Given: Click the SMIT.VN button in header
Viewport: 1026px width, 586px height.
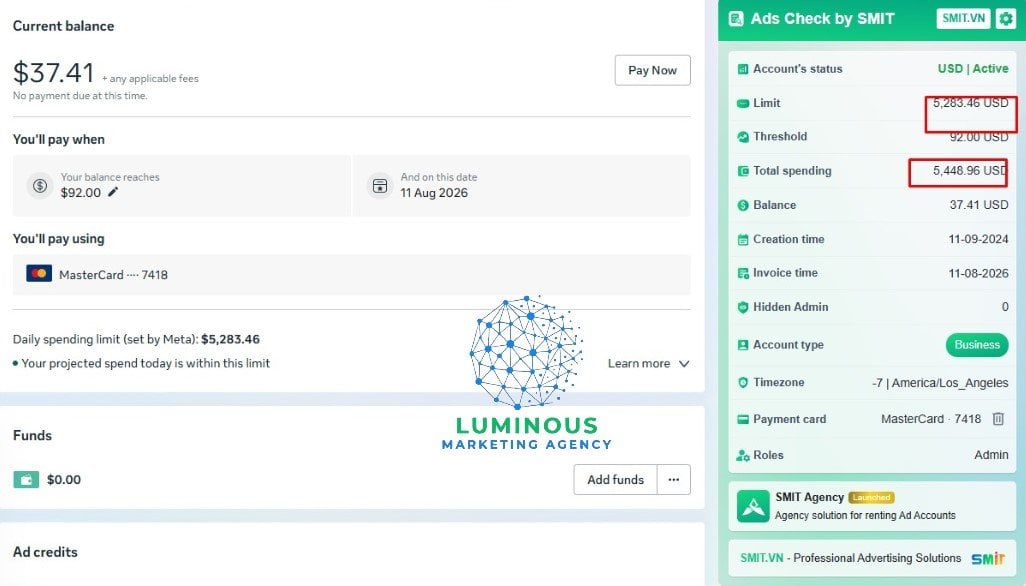Looking at the screenshot, I should tap(963, 18).
